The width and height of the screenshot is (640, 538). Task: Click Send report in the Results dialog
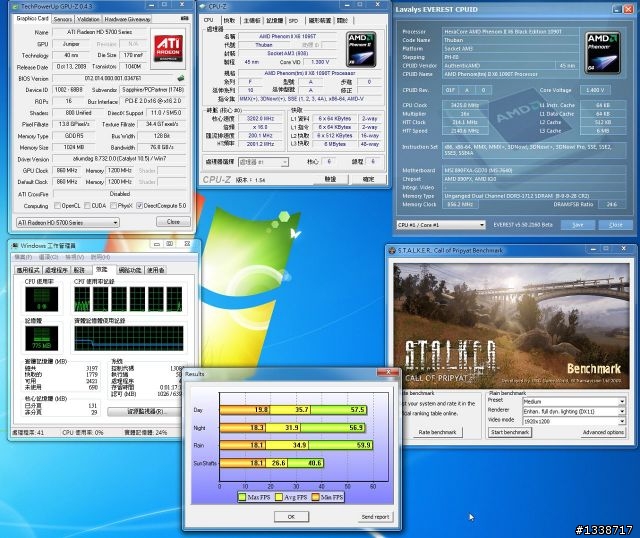375,517
